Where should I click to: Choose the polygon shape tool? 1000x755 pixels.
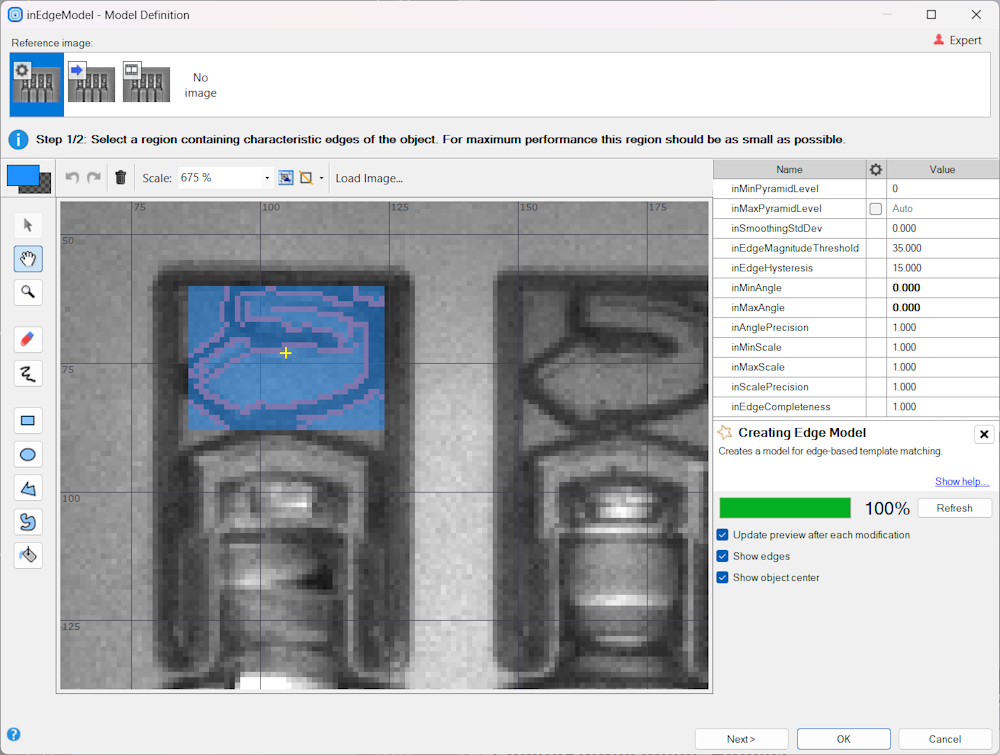28,489
